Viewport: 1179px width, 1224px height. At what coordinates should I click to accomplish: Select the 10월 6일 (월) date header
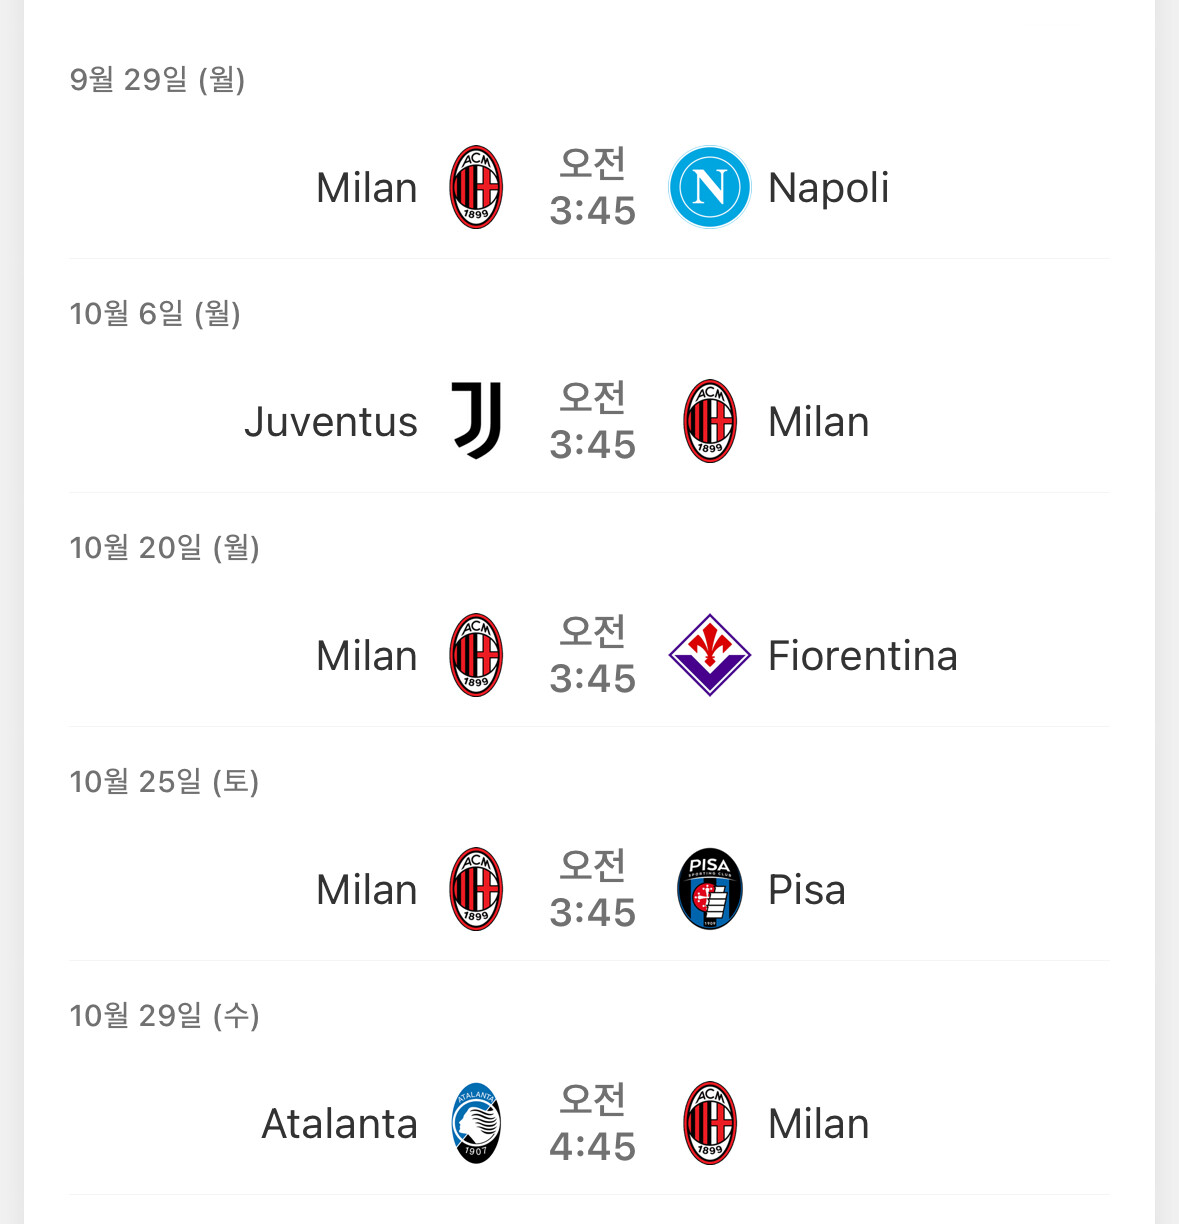point(155,314)
